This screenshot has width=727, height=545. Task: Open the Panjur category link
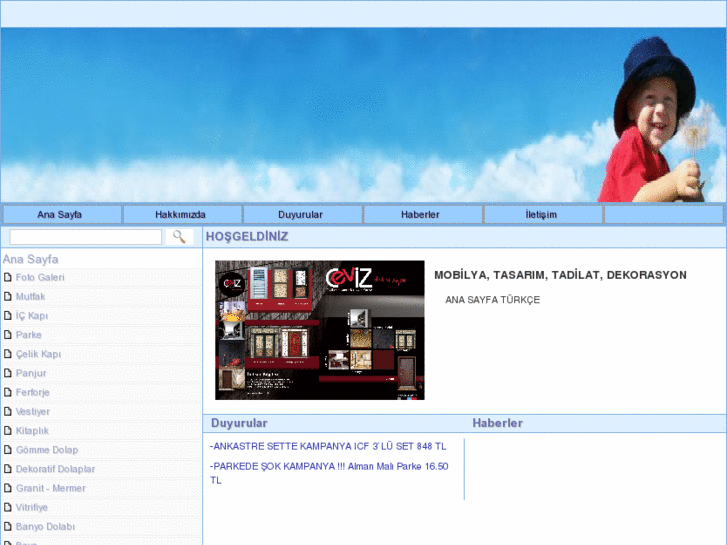[31, 373]
